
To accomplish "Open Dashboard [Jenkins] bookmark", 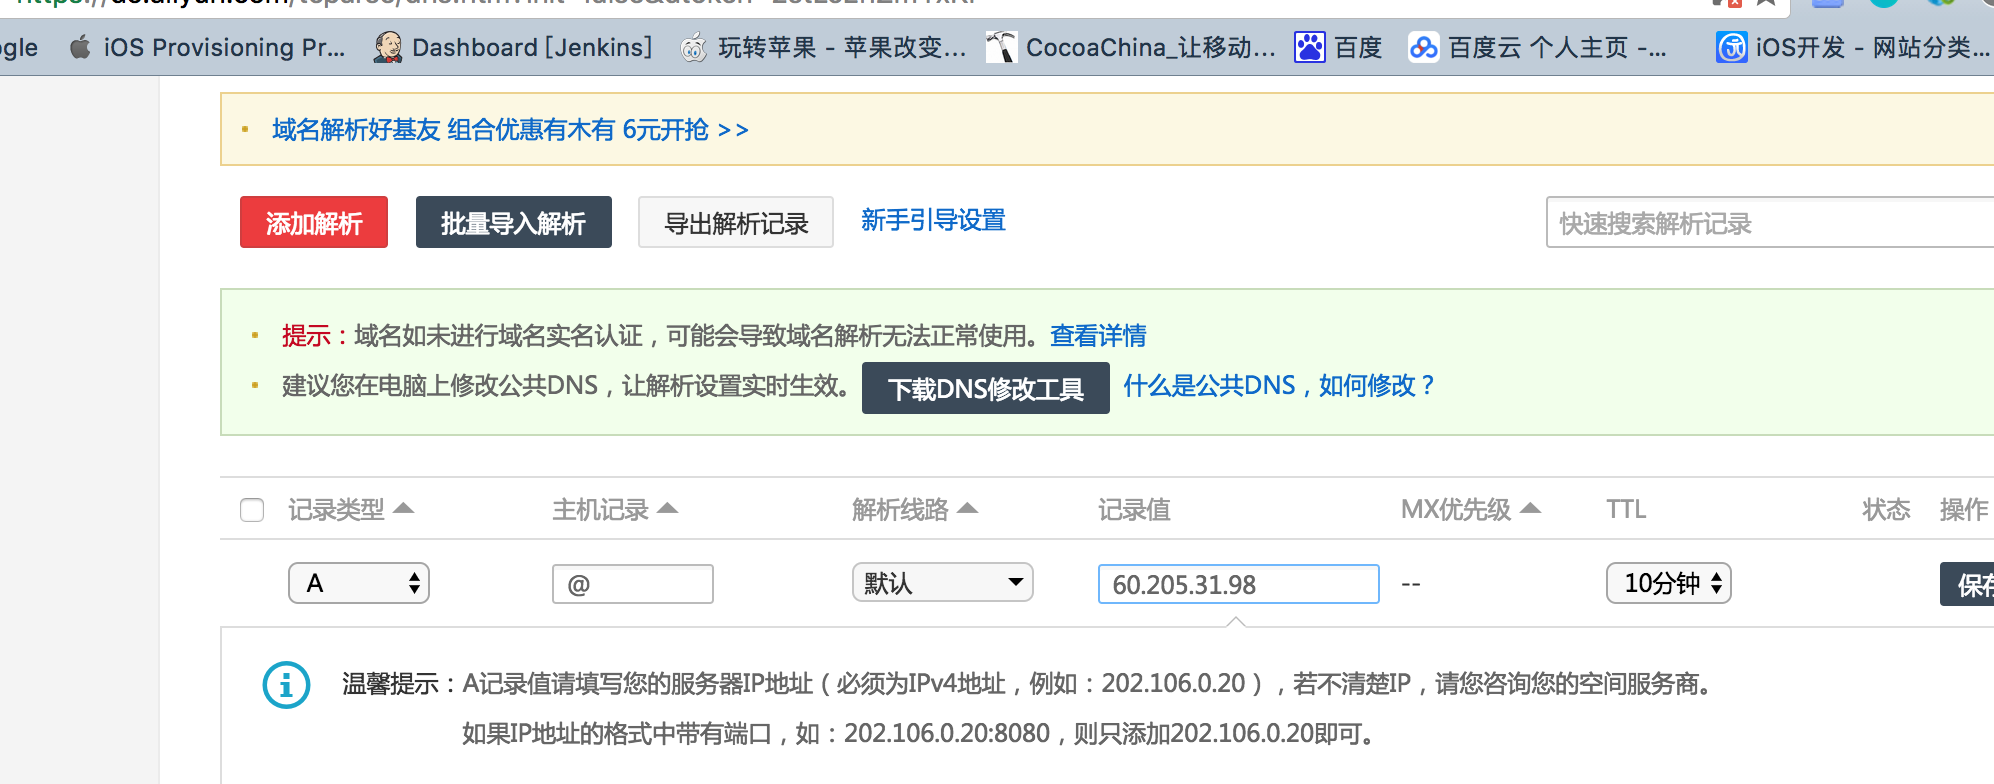I will coord(512,47).
